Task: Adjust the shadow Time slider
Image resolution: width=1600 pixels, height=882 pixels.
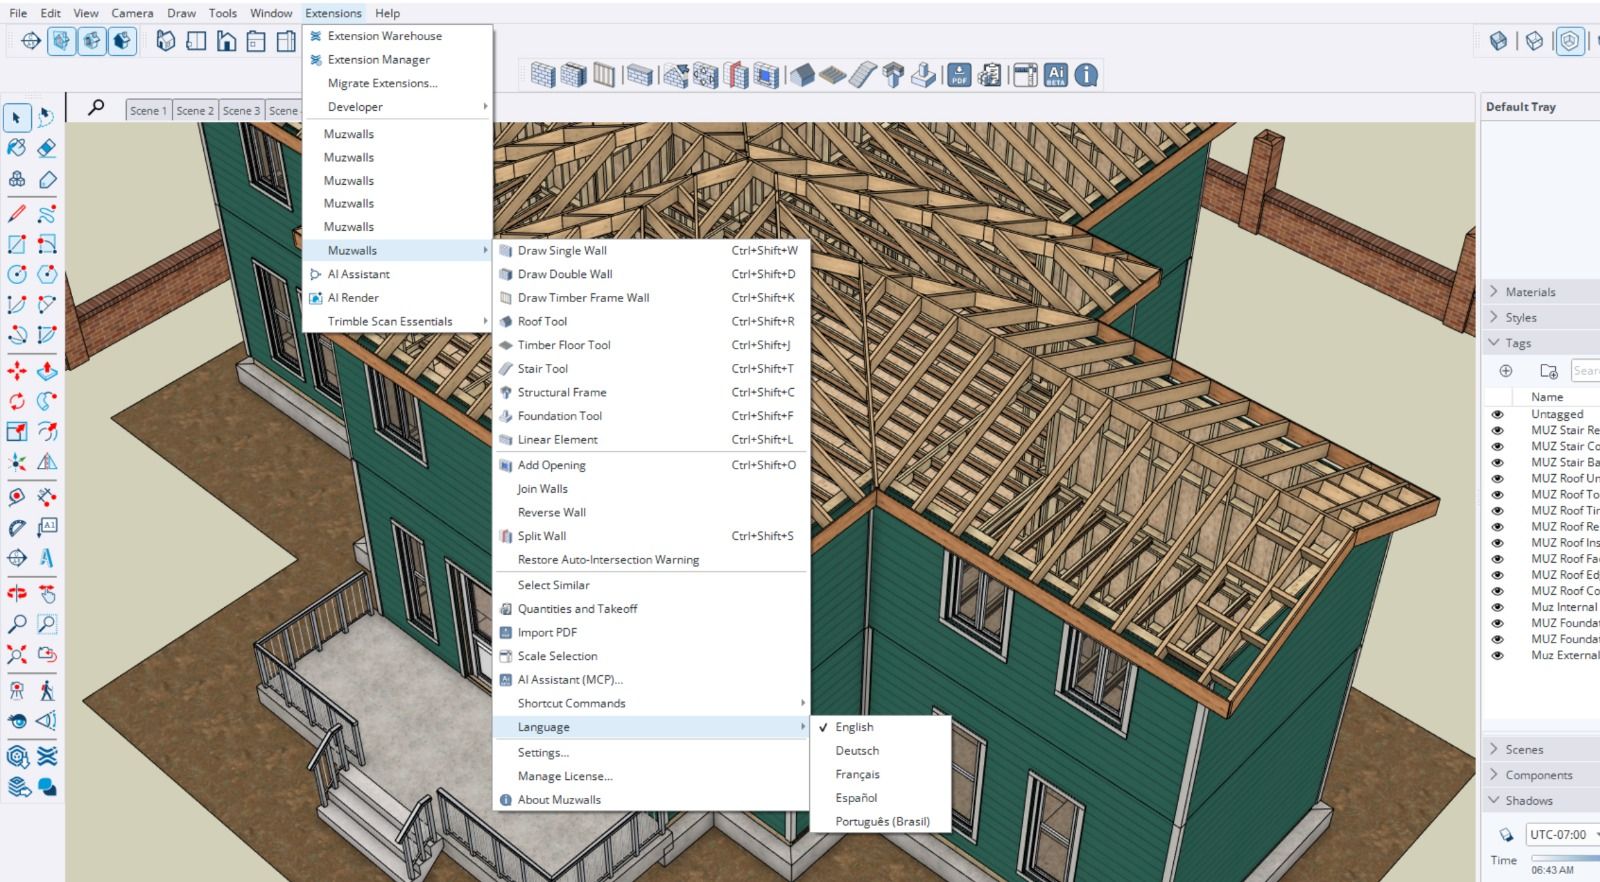Action: 1565,858
